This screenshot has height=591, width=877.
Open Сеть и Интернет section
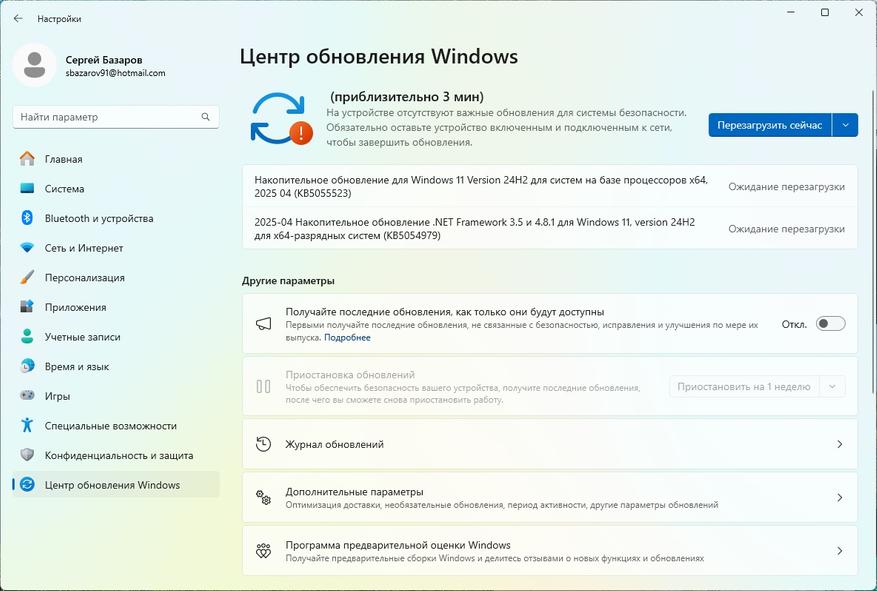116,248
